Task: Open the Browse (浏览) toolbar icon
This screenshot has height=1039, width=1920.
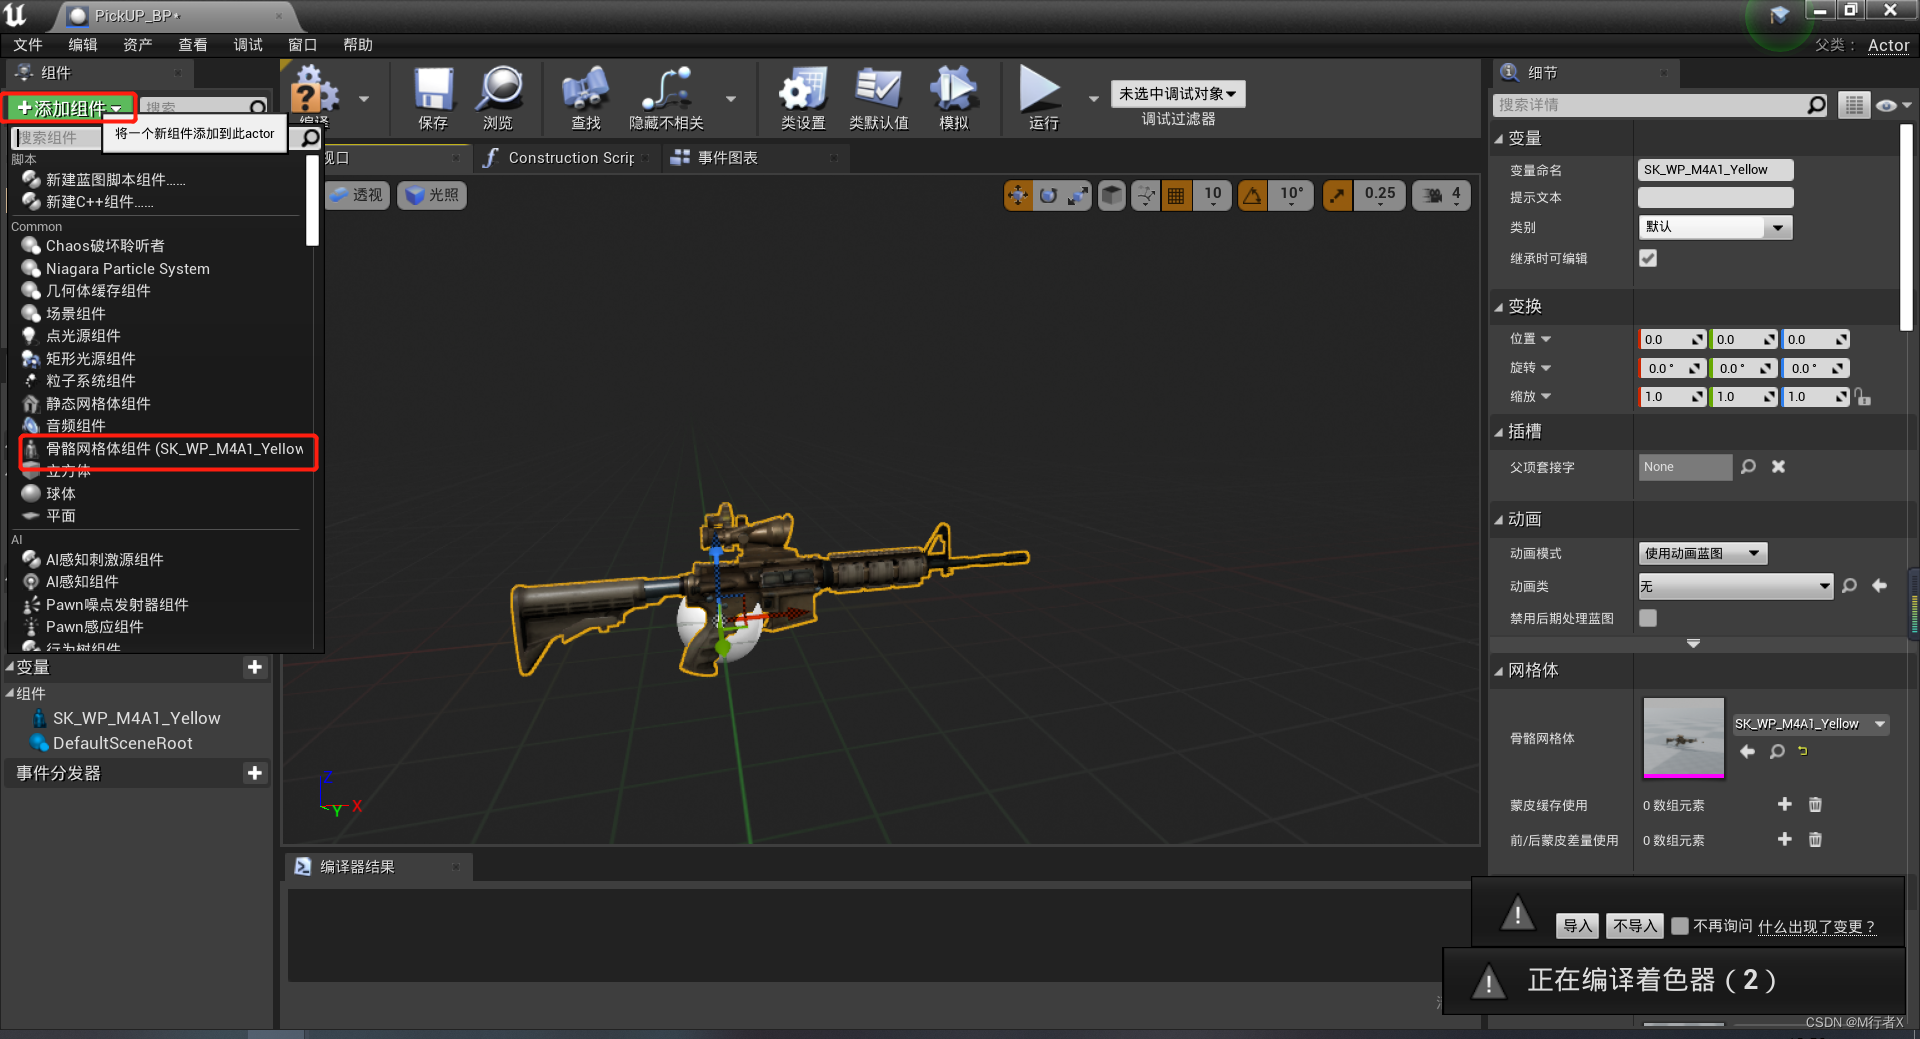Action: (x=498, y=98)
